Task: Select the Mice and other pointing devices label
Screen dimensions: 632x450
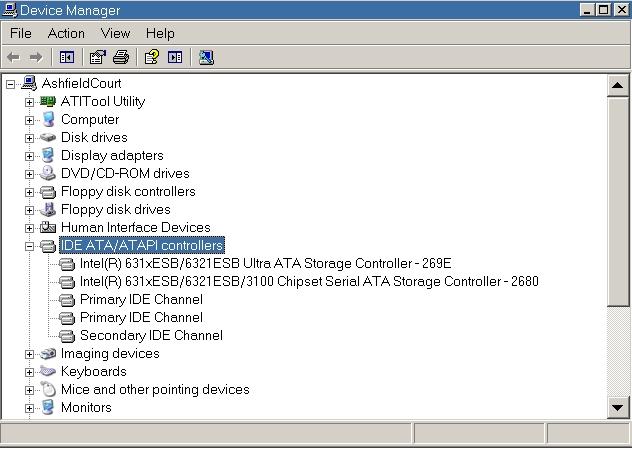Action: pos(155,389)
